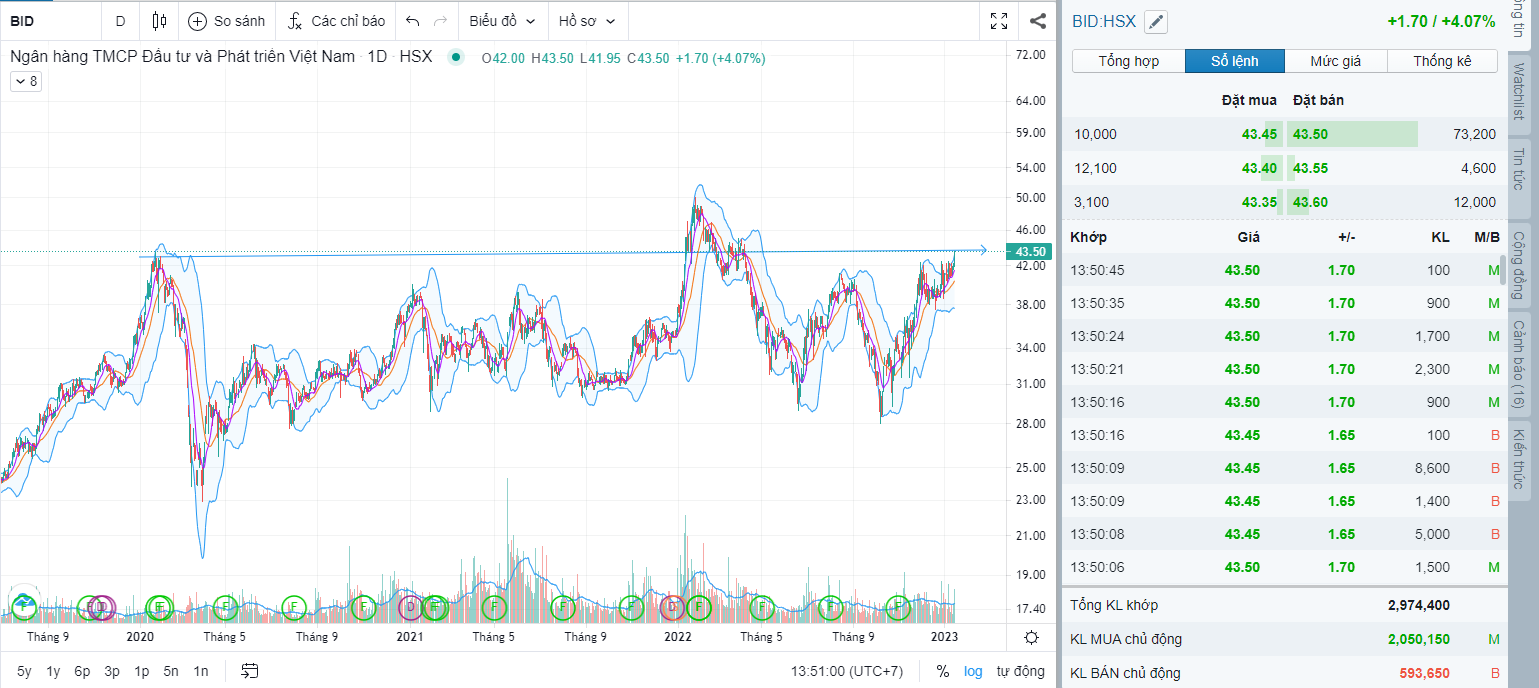Switch to the Thống kê tab

1442,61
